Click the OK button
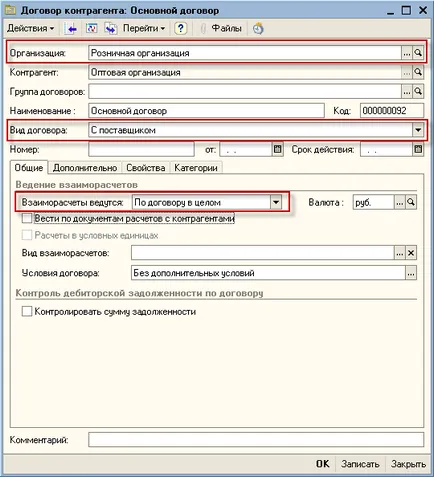Image resolution: width=434 pixels, height=477 pixels. coord(322,464)
